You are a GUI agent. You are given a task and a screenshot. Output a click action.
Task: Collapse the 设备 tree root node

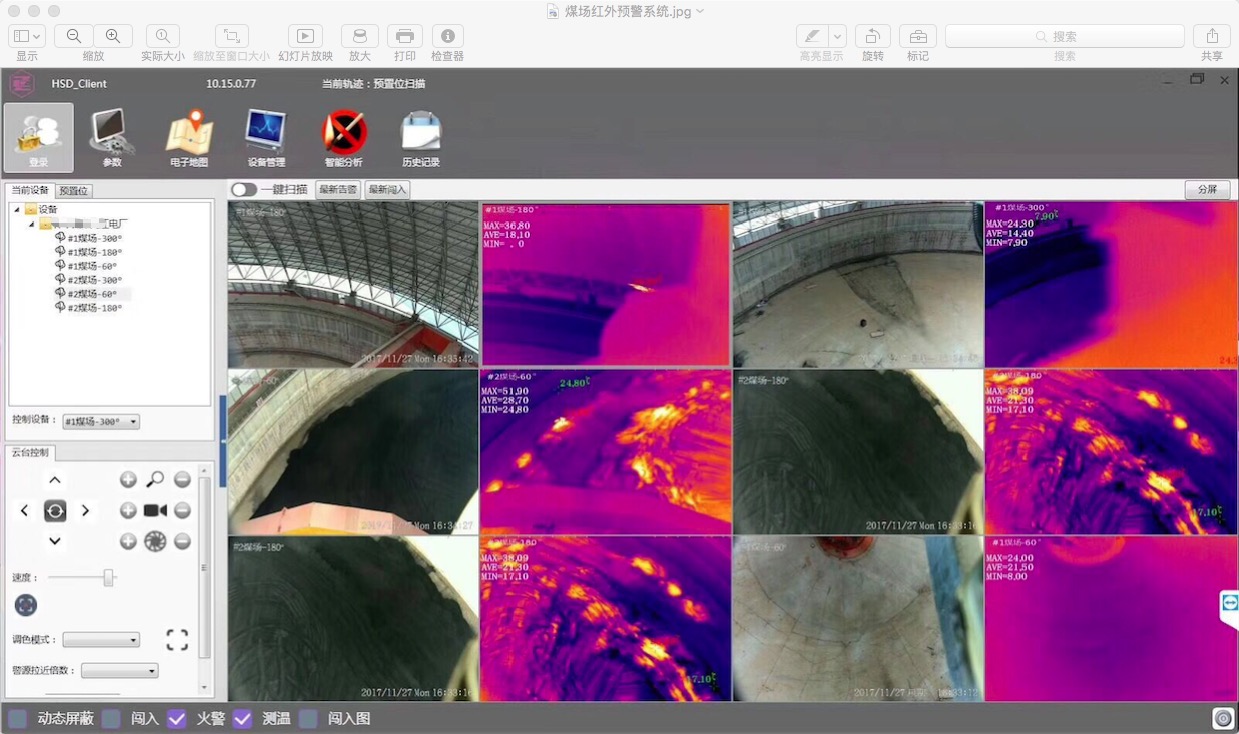click(17, 210)
